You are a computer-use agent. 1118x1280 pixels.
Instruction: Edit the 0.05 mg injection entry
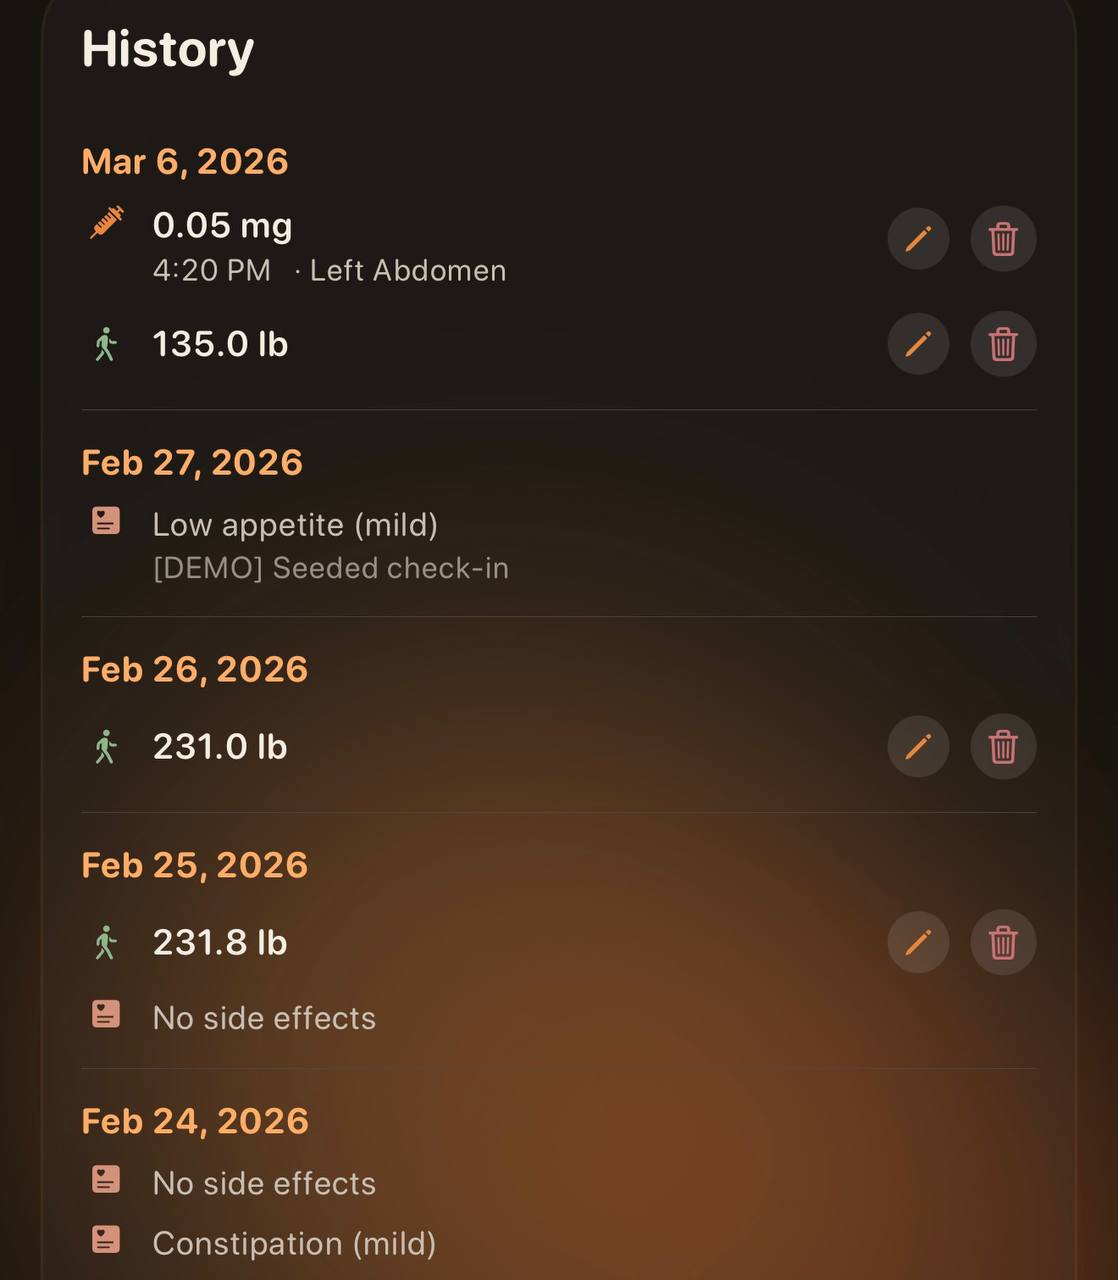coord(918,239)
